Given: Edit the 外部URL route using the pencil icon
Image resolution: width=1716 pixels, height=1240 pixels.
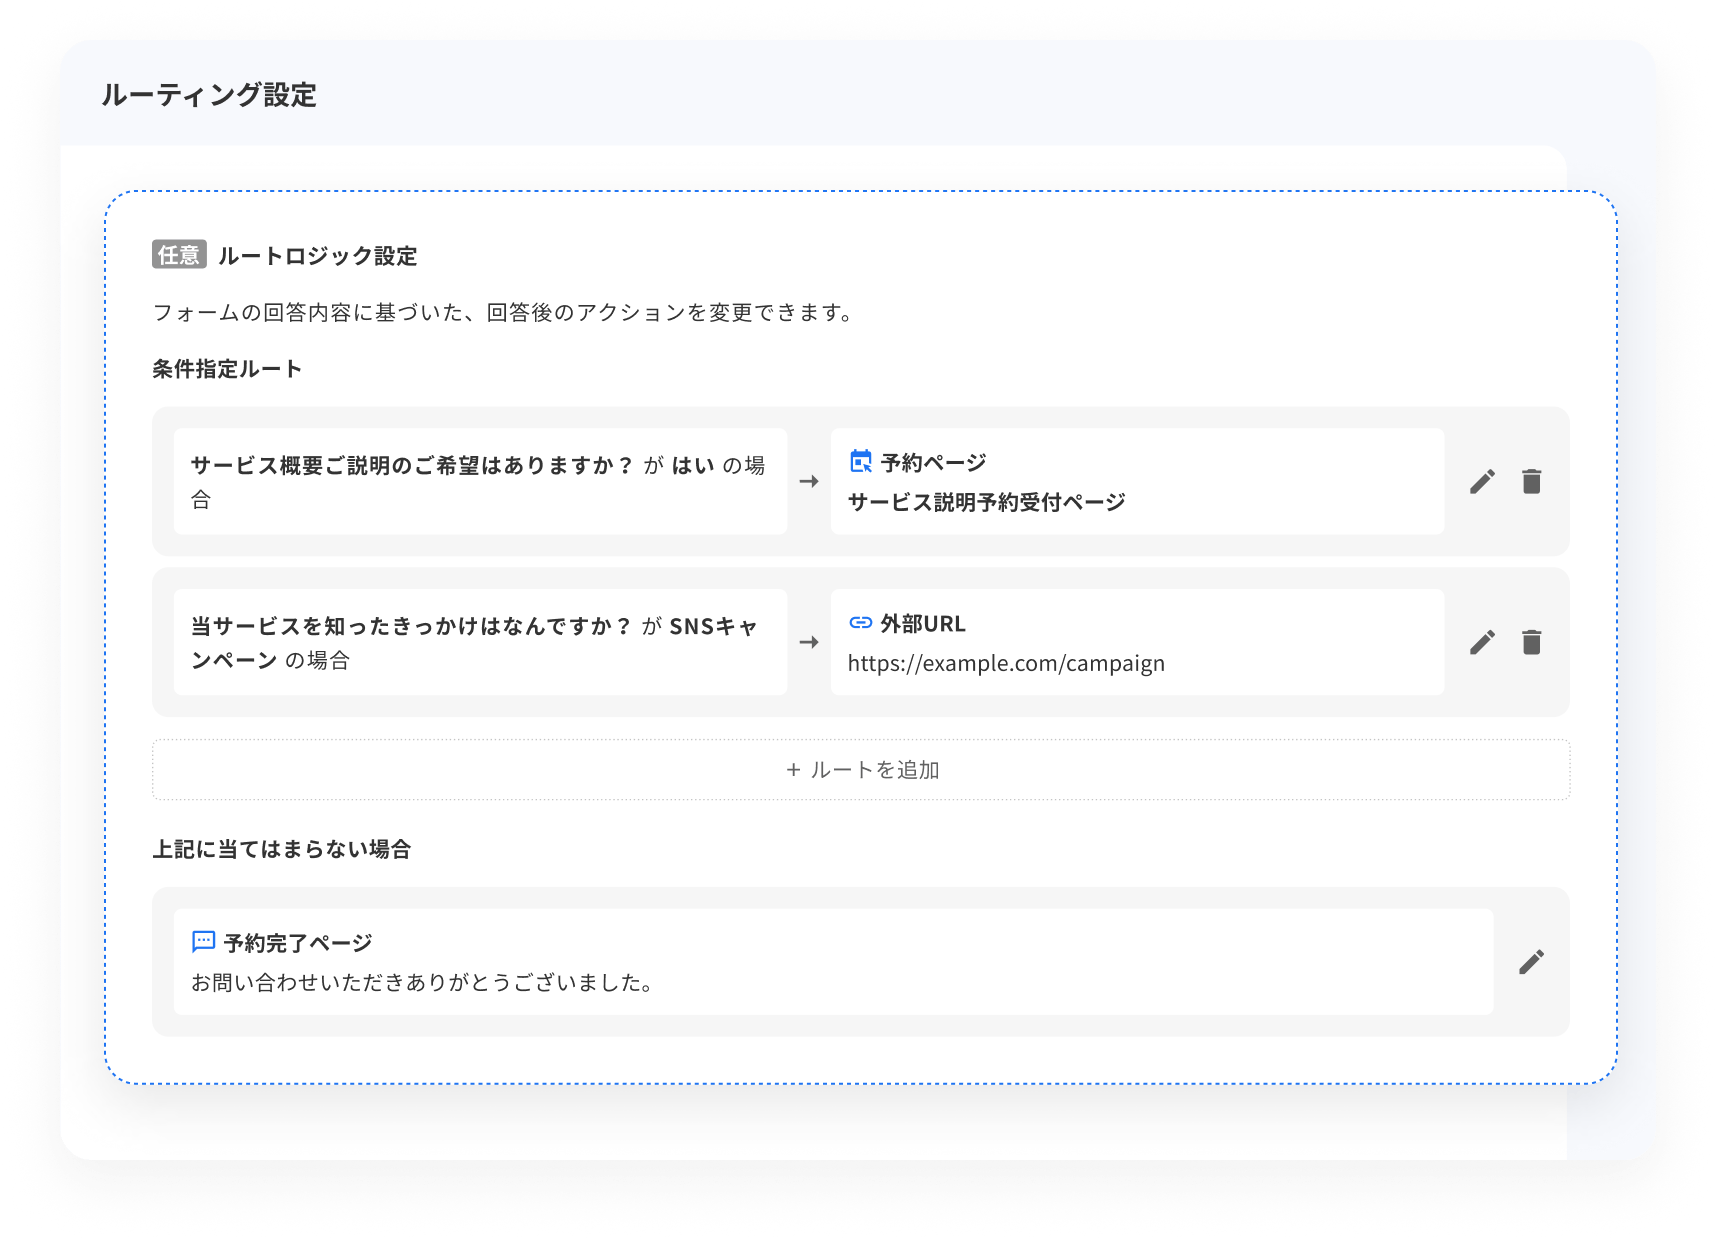Looking at the screenshot, I should pos(1484,641).
